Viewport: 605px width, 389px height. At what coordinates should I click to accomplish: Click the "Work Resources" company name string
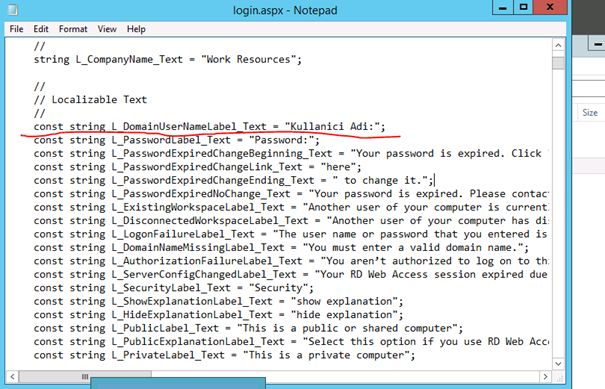[248, 59]
